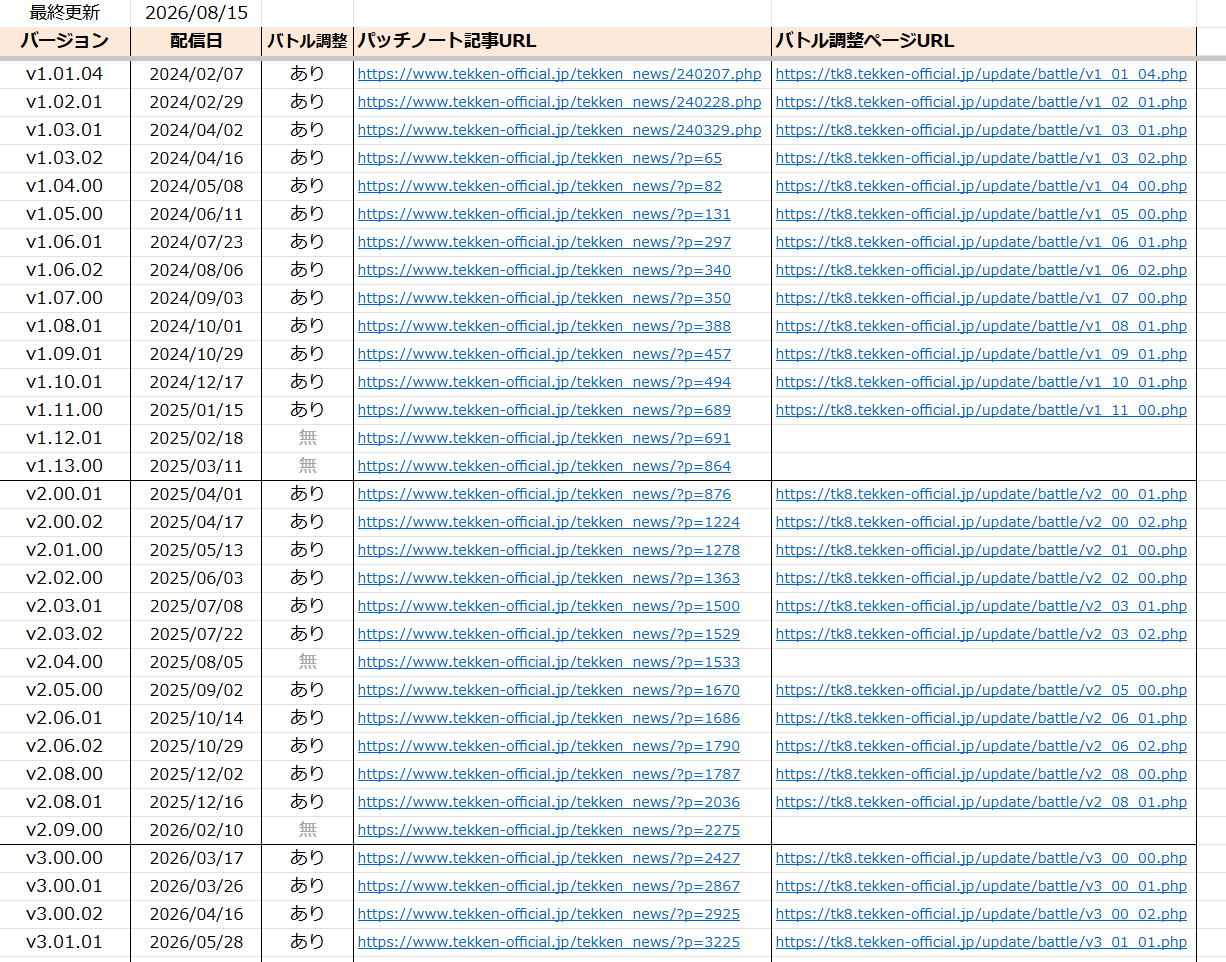Open battle adjustment link v3_00_02.php
The image size is (1226, 962).
981,914
